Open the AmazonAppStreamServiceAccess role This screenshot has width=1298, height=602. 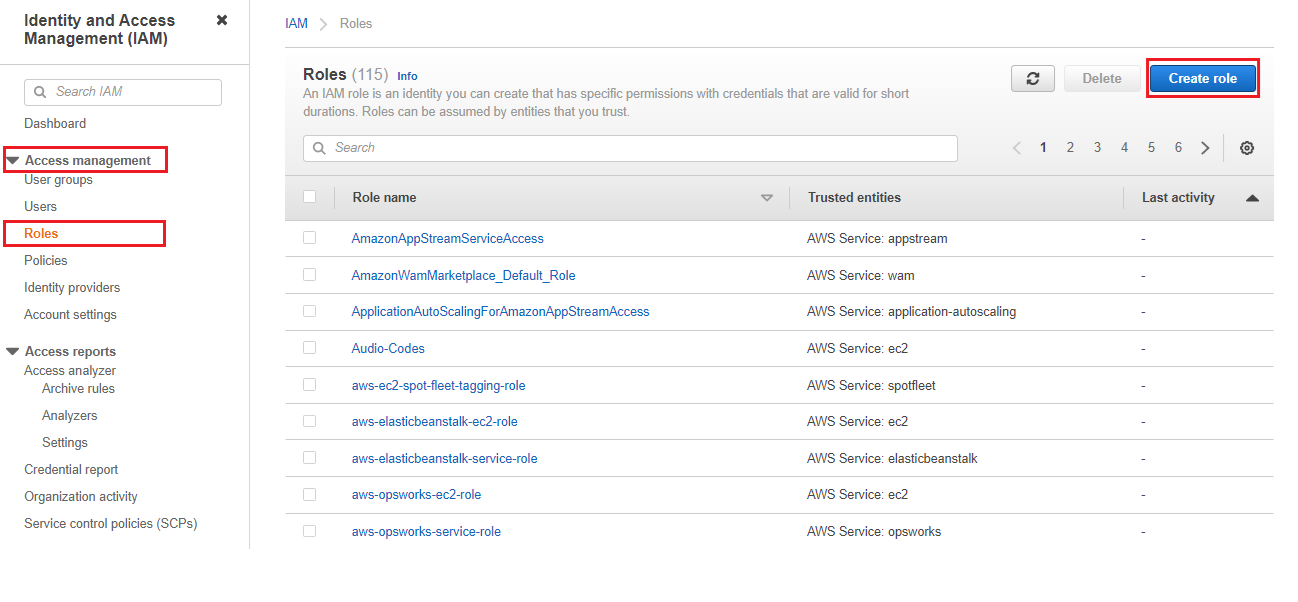tap(448, 239)
